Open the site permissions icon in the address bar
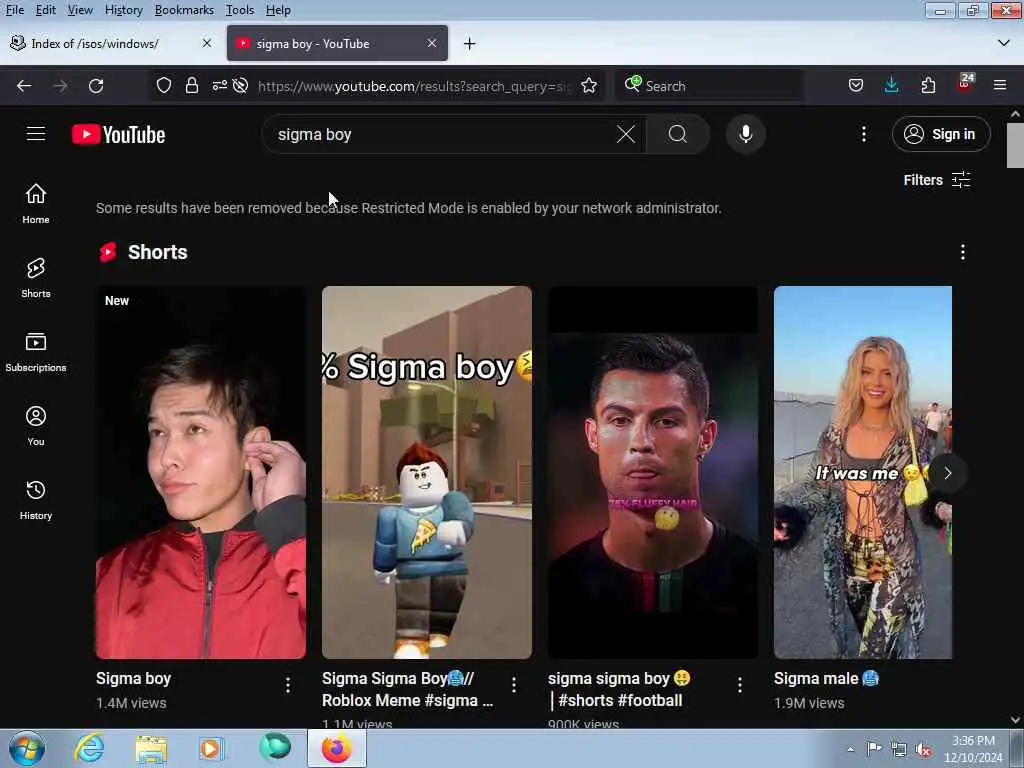 coord(219,86)
